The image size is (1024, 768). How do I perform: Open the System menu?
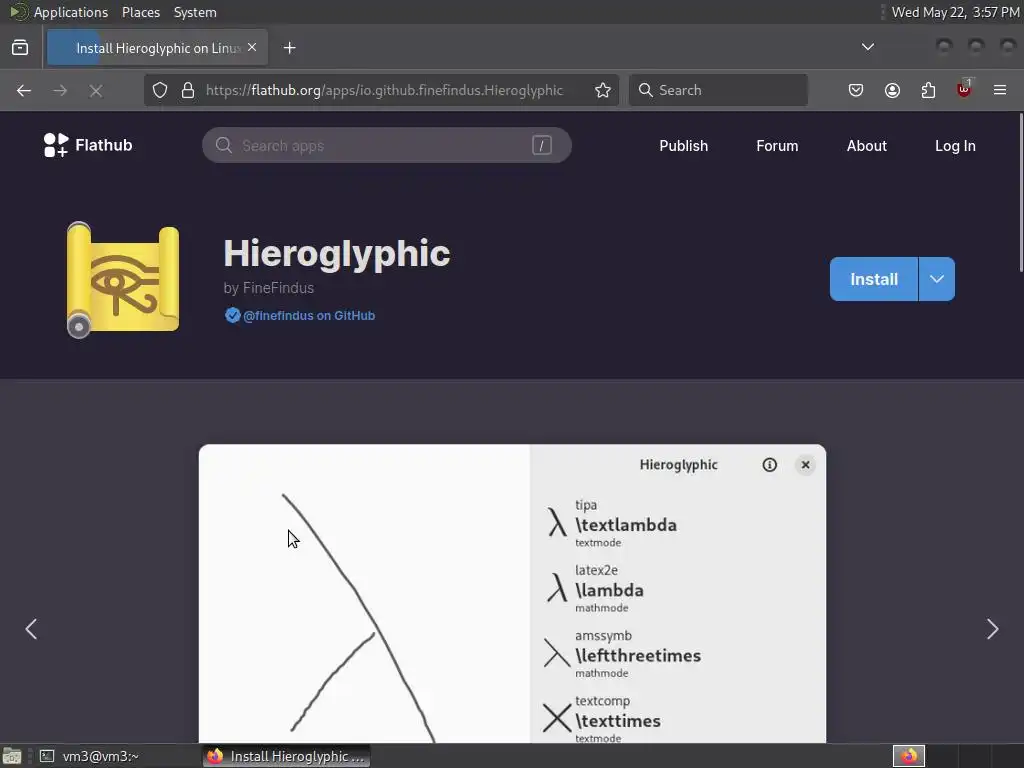point(195,12)
